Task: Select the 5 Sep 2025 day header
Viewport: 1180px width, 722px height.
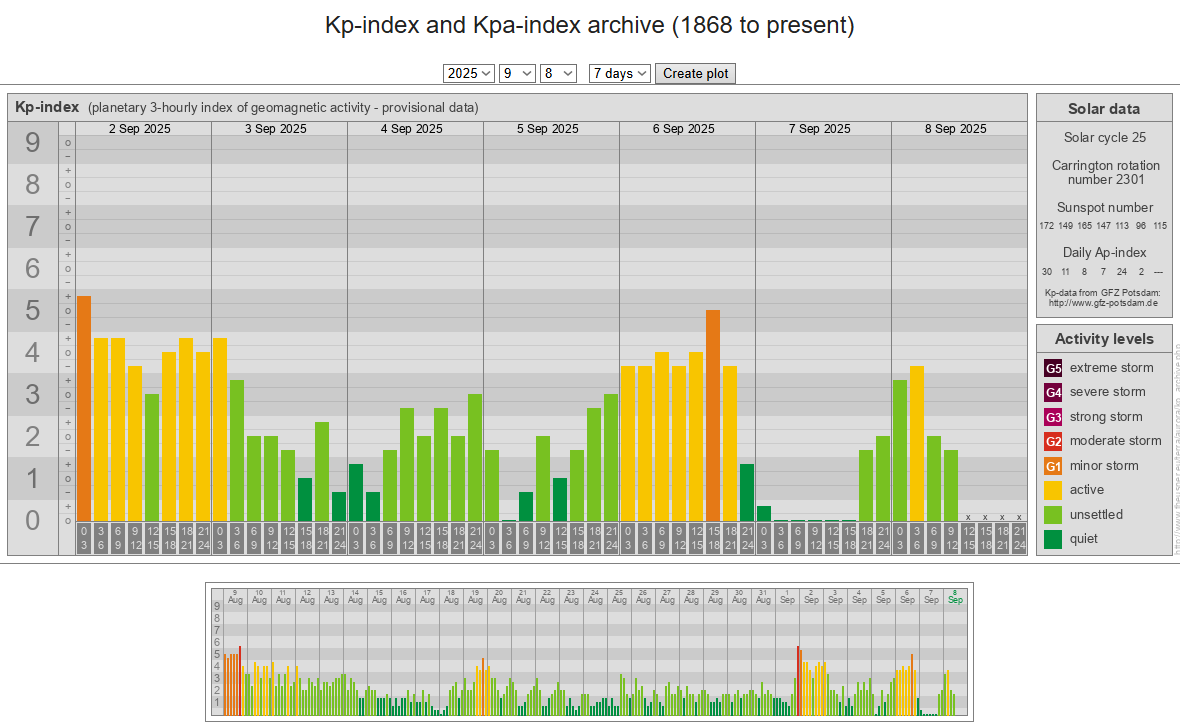Action: pyautogui.click(x=547, y=129)
